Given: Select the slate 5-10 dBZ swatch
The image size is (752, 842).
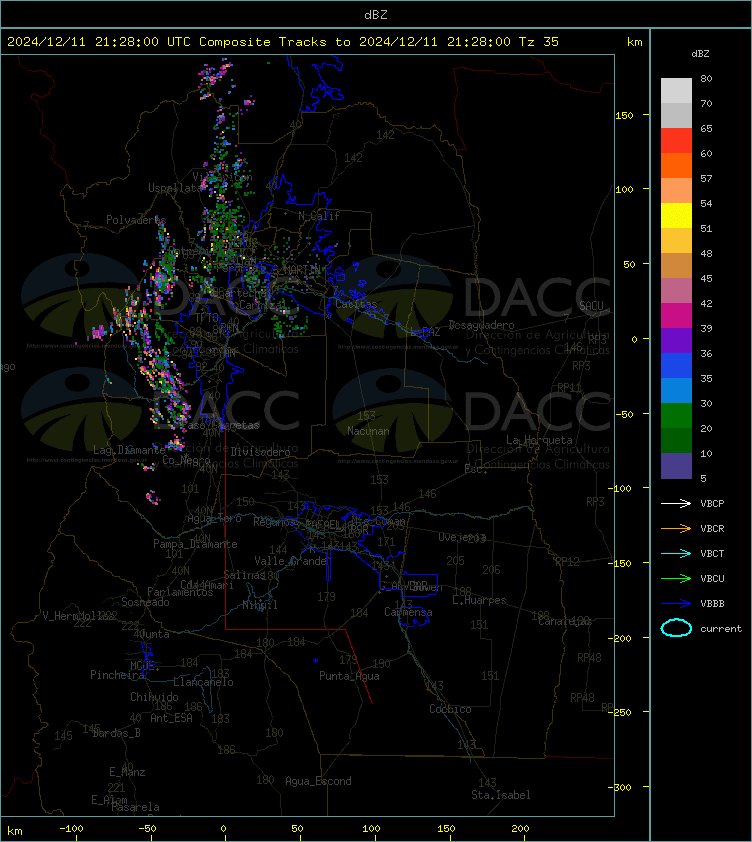Looking at the screenshot, I should click(x=676, y=466).
